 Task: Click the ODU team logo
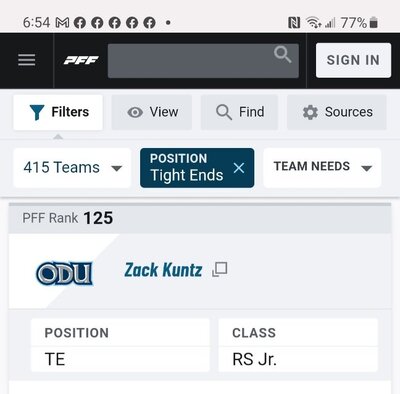[x=65, y=273]
